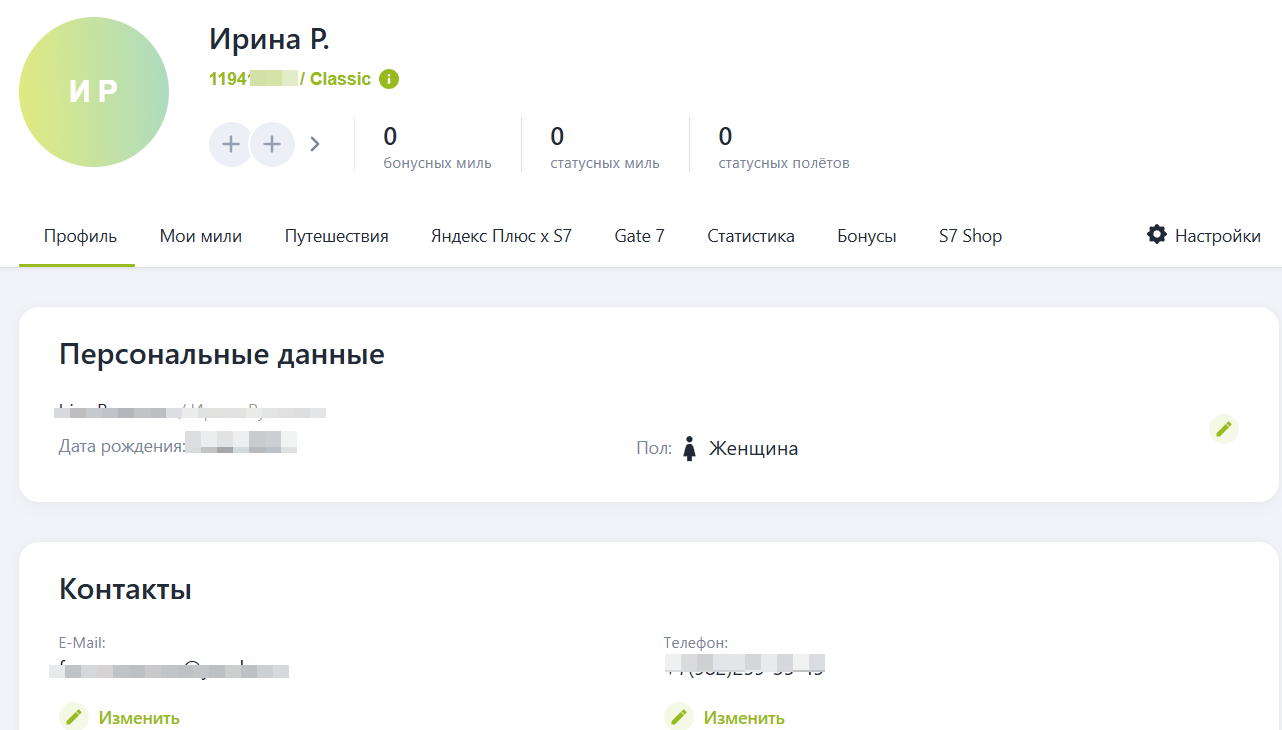Click the pencil icon beside E-Mail Изменить
The width and height of the screenshot is (1282, 730).
(74, 717)
